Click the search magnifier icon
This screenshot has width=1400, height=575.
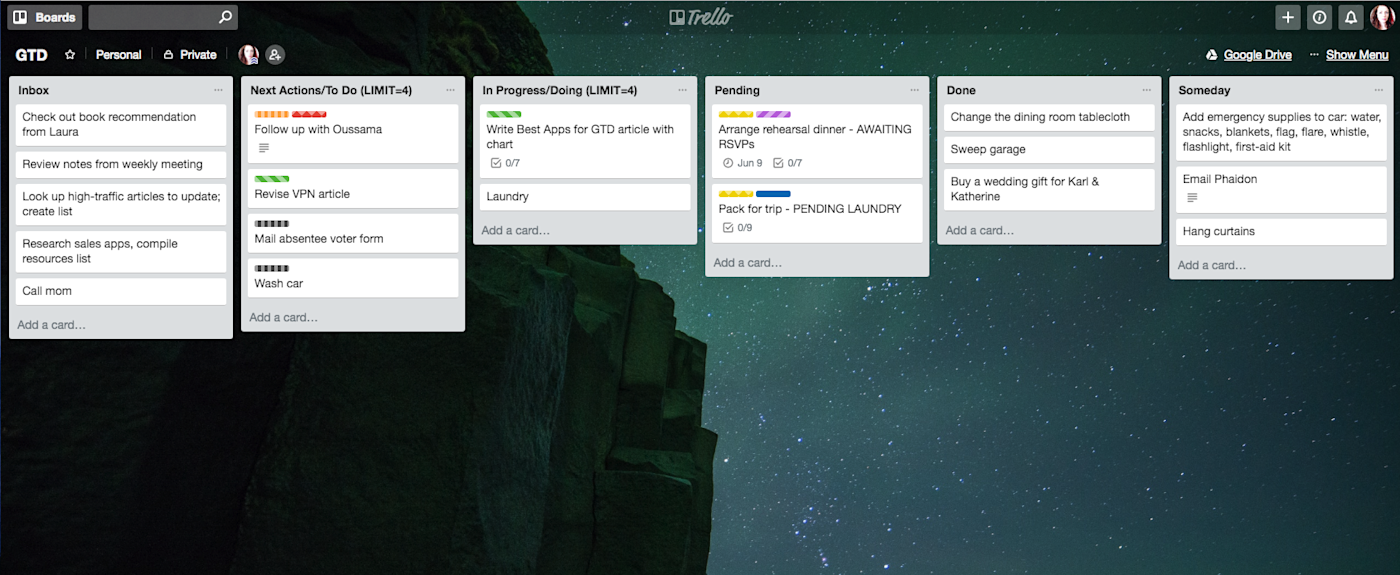pos(225,17)
